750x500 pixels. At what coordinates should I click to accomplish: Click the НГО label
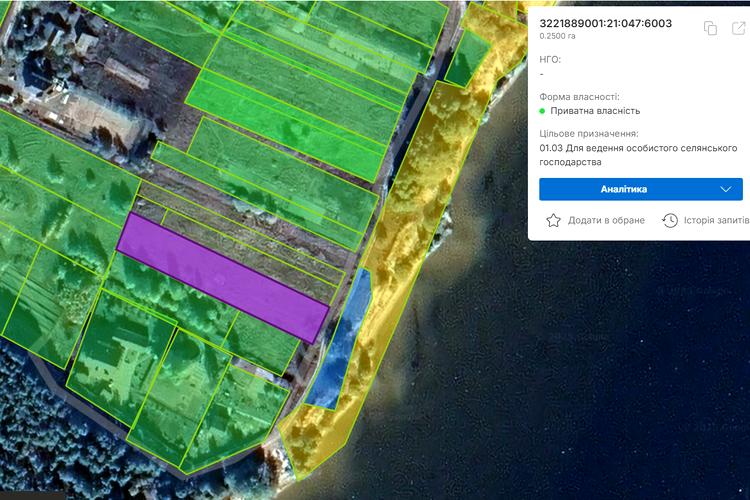pos(550,59)
